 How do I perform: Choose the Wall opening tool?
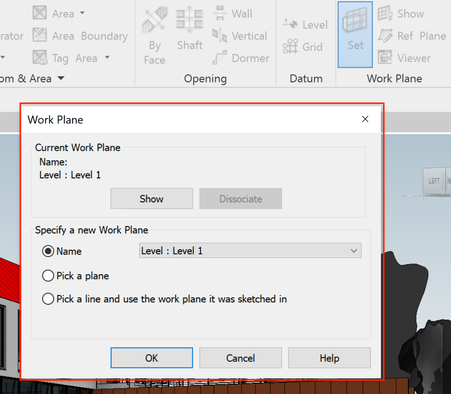click(233, 13)
